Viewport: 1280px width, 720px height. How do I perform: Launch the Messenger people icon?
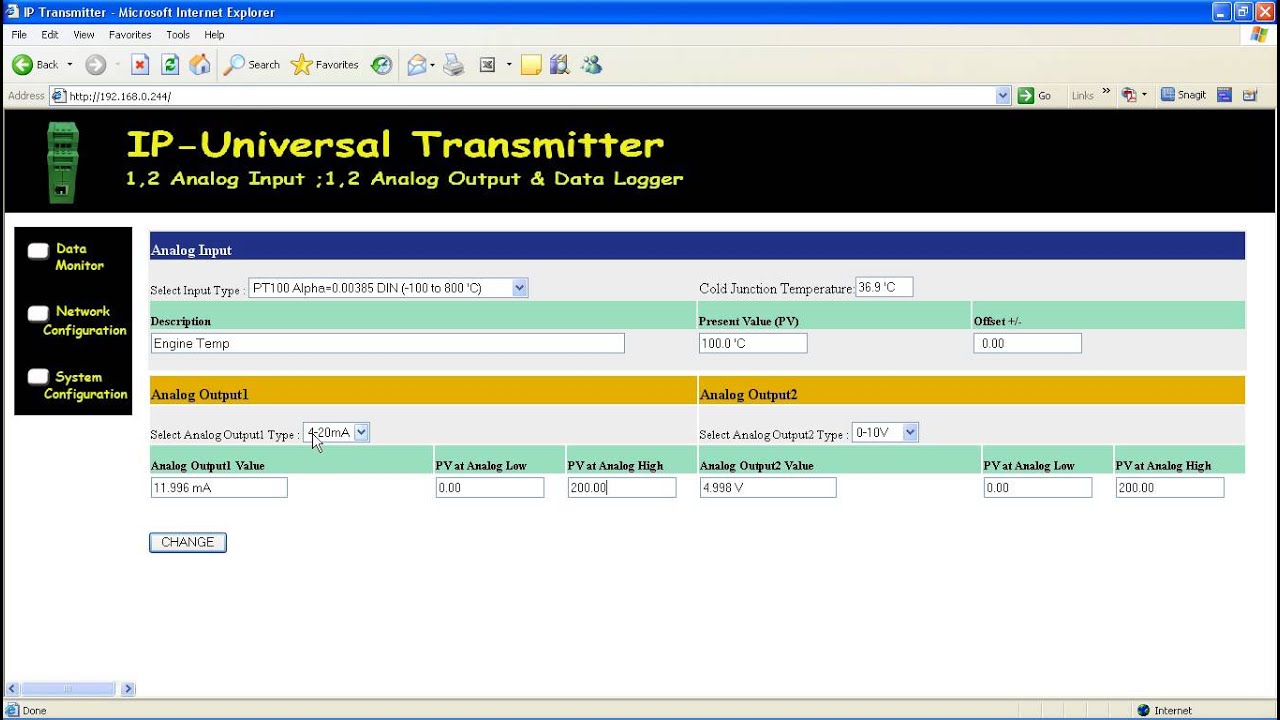[x=591, y=65]
